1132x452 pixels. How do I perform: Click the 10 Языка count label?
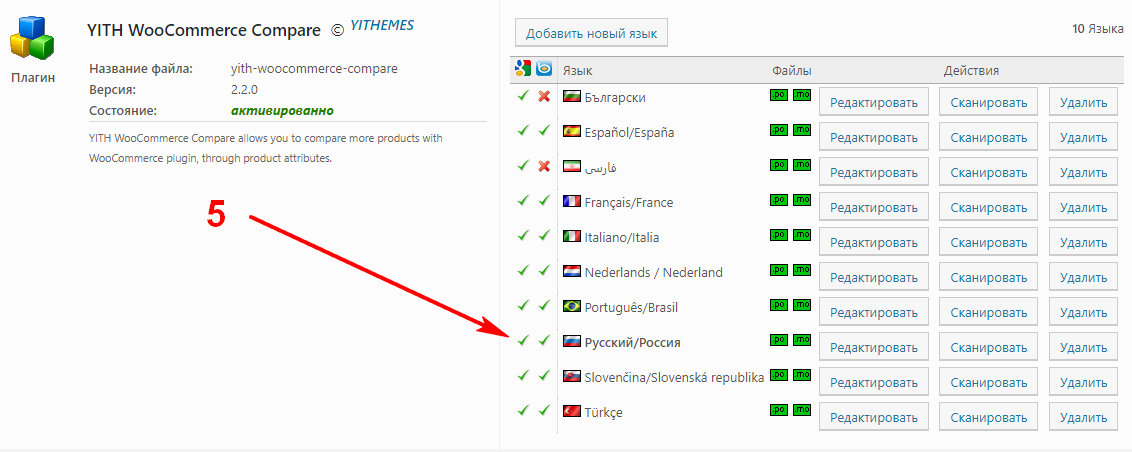(x=1098, y=29)
